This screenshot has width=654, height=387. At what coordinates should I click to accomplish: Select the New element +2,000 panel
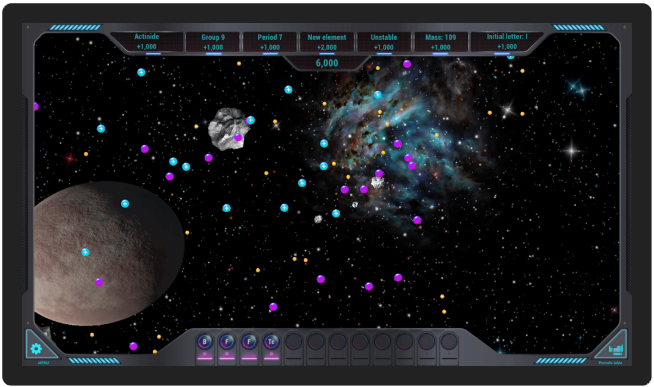[327, 42]
